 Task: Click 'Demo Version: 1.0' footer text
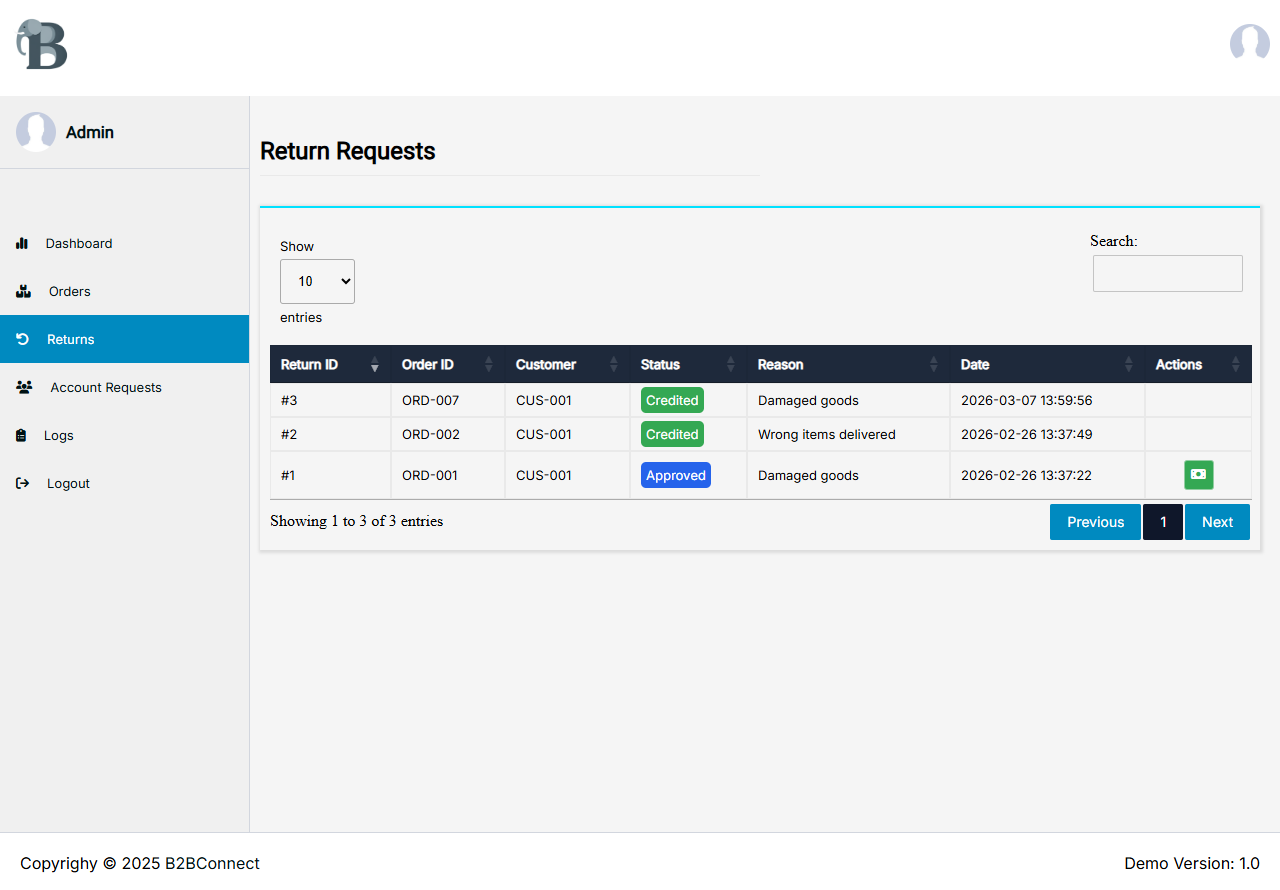1191,863
